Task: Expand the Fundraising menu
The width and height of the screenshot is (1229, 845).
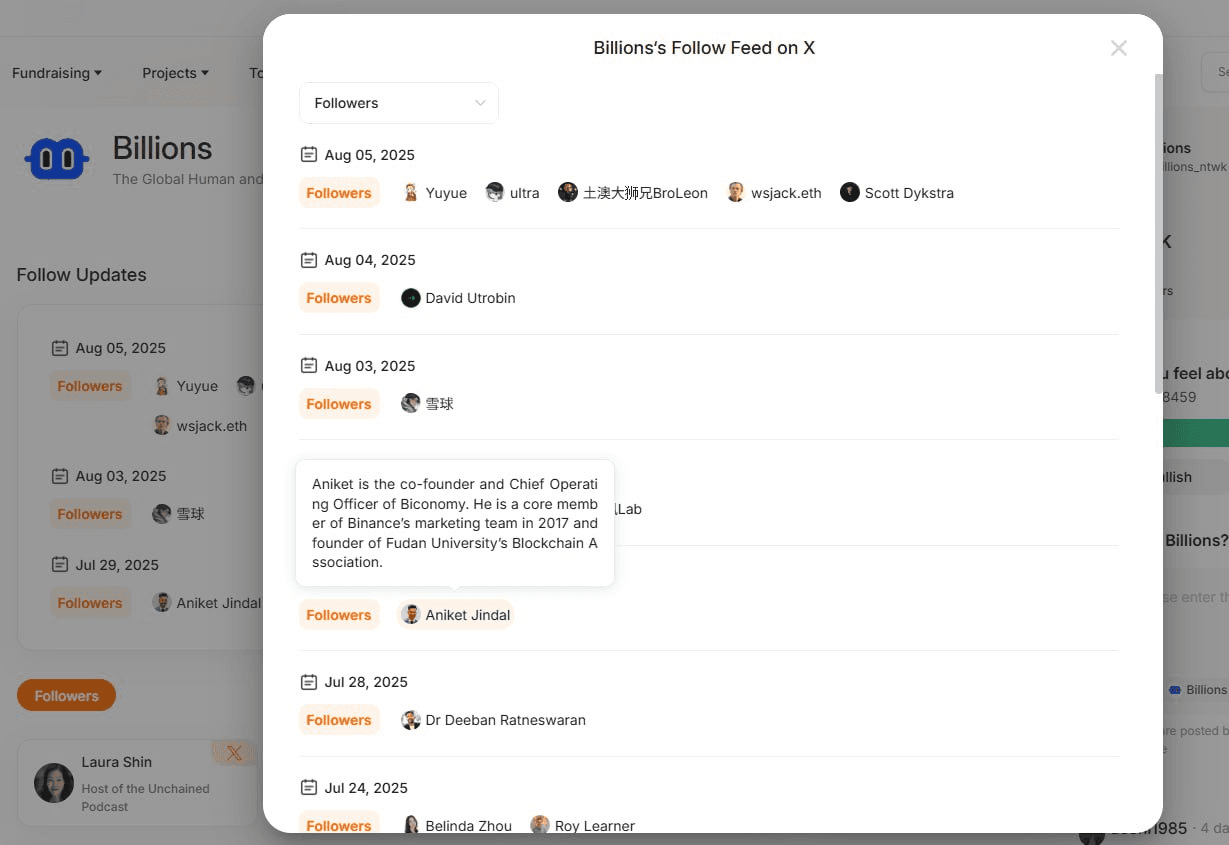Action: [x=57, y=73]
